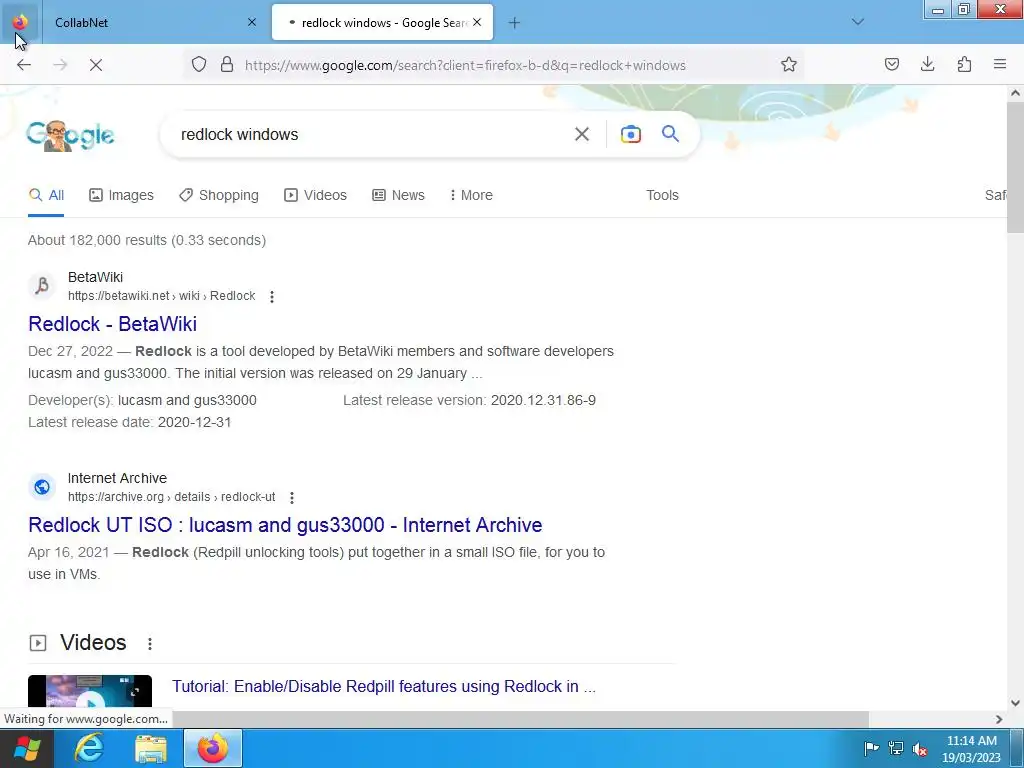Clear the Google search box
Image resolution: width=1024 pixels, height=768 pixels.
click(581, 135)
